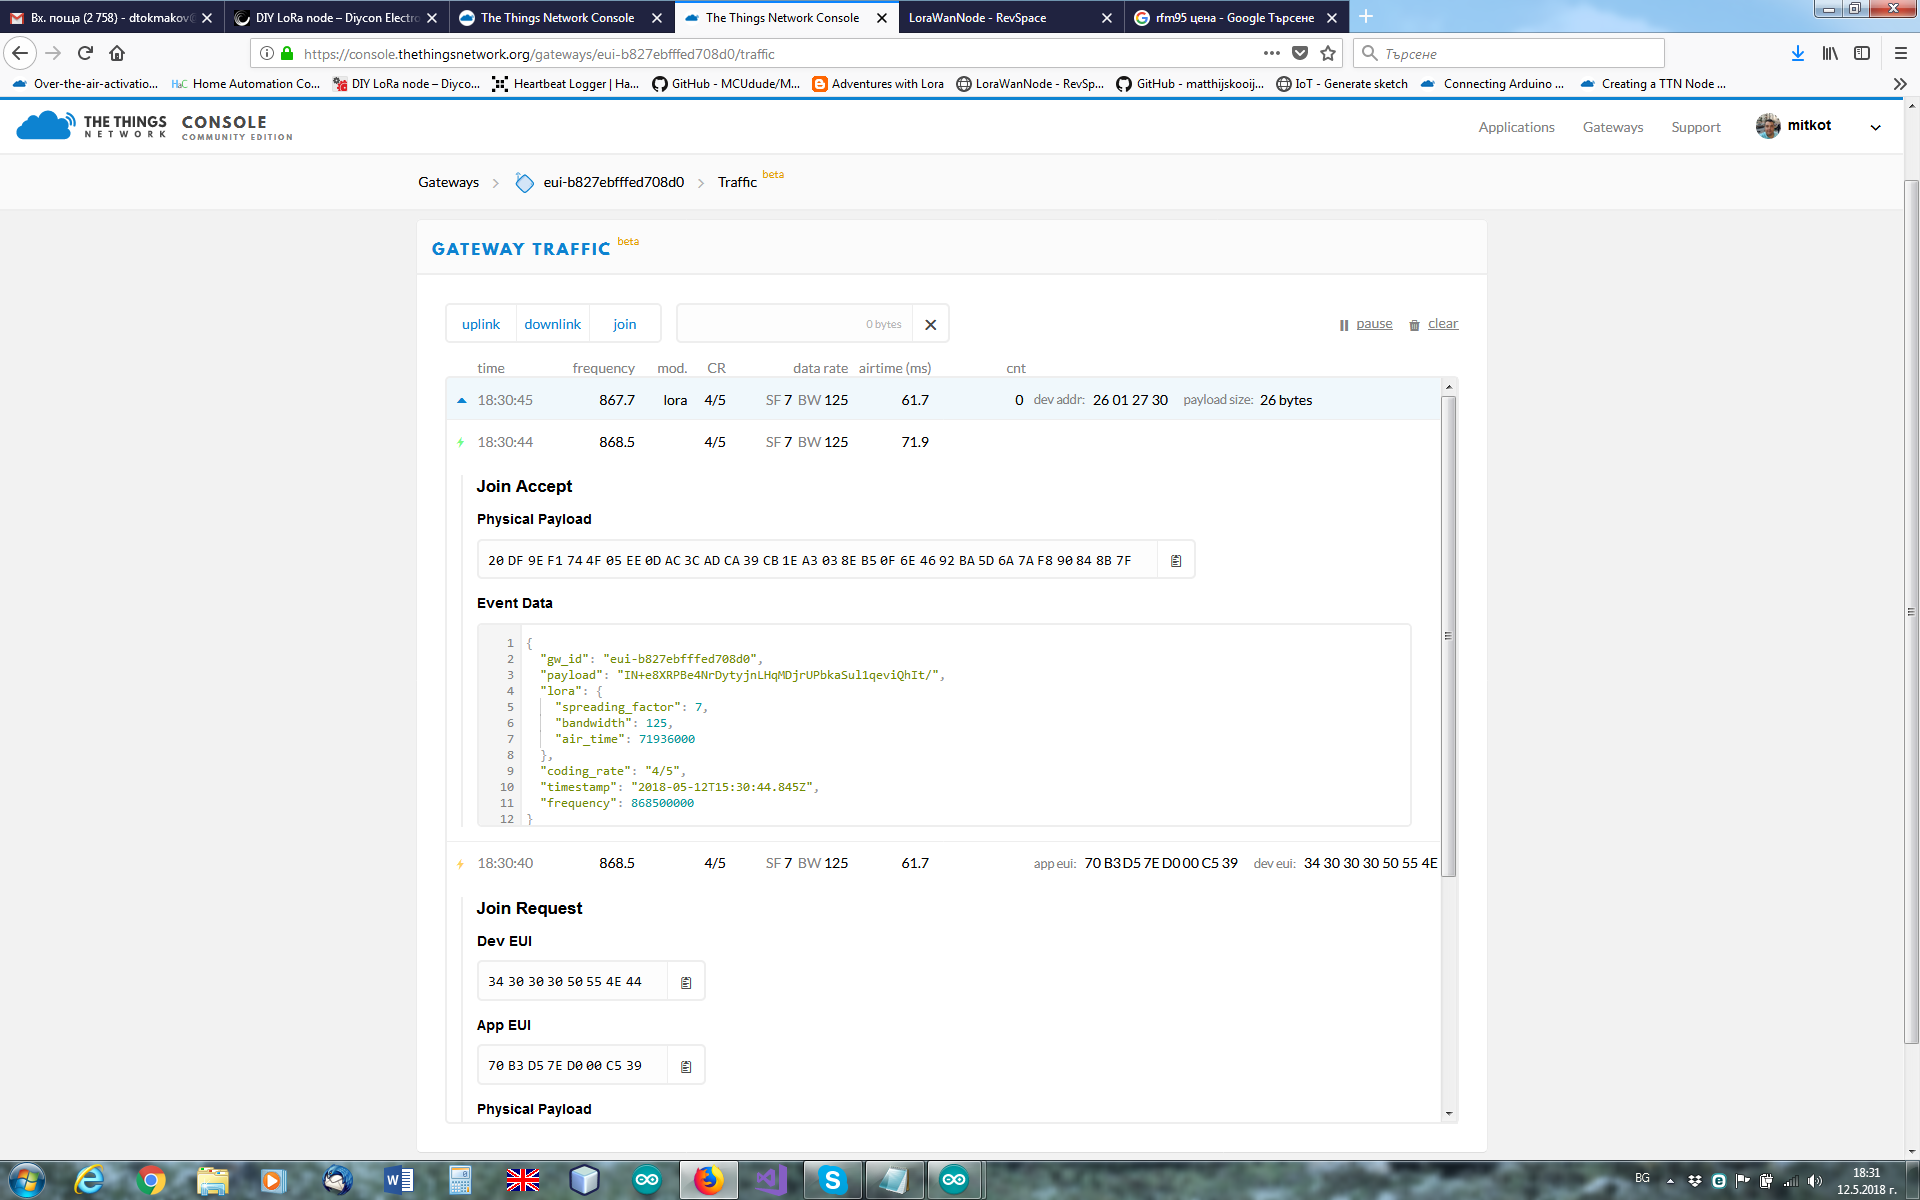This screenshot has width=1920, height=1200.
Task: Toggle the traffic stream pause state
Action: tap(1366, 322)
